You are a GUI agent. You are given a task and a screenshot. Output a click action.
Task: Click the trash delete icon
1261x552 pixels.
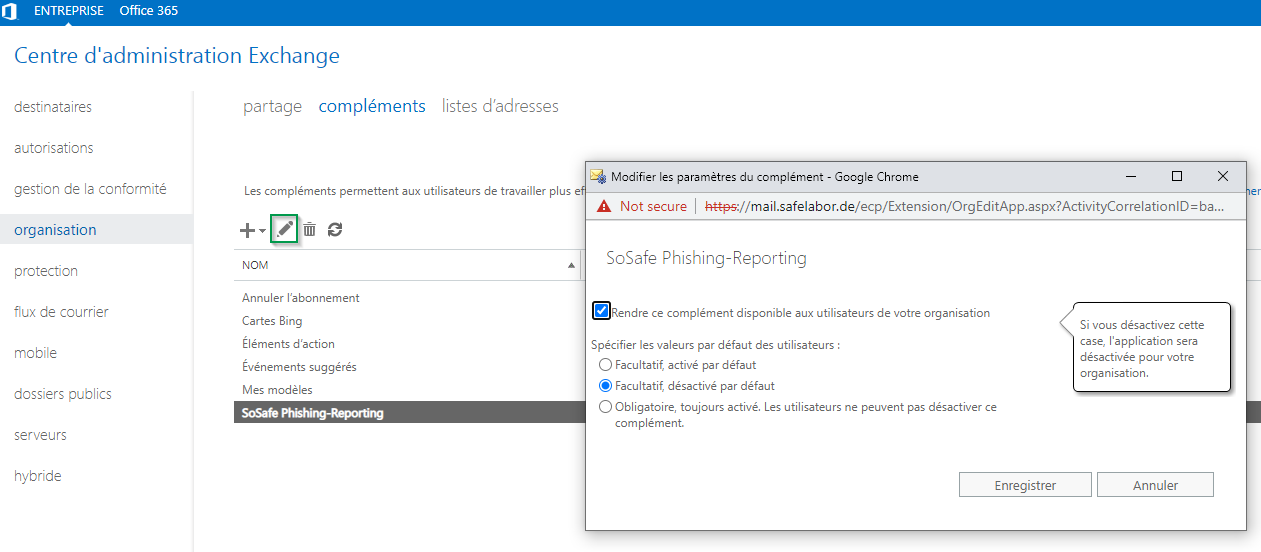[x=310, y=230]
